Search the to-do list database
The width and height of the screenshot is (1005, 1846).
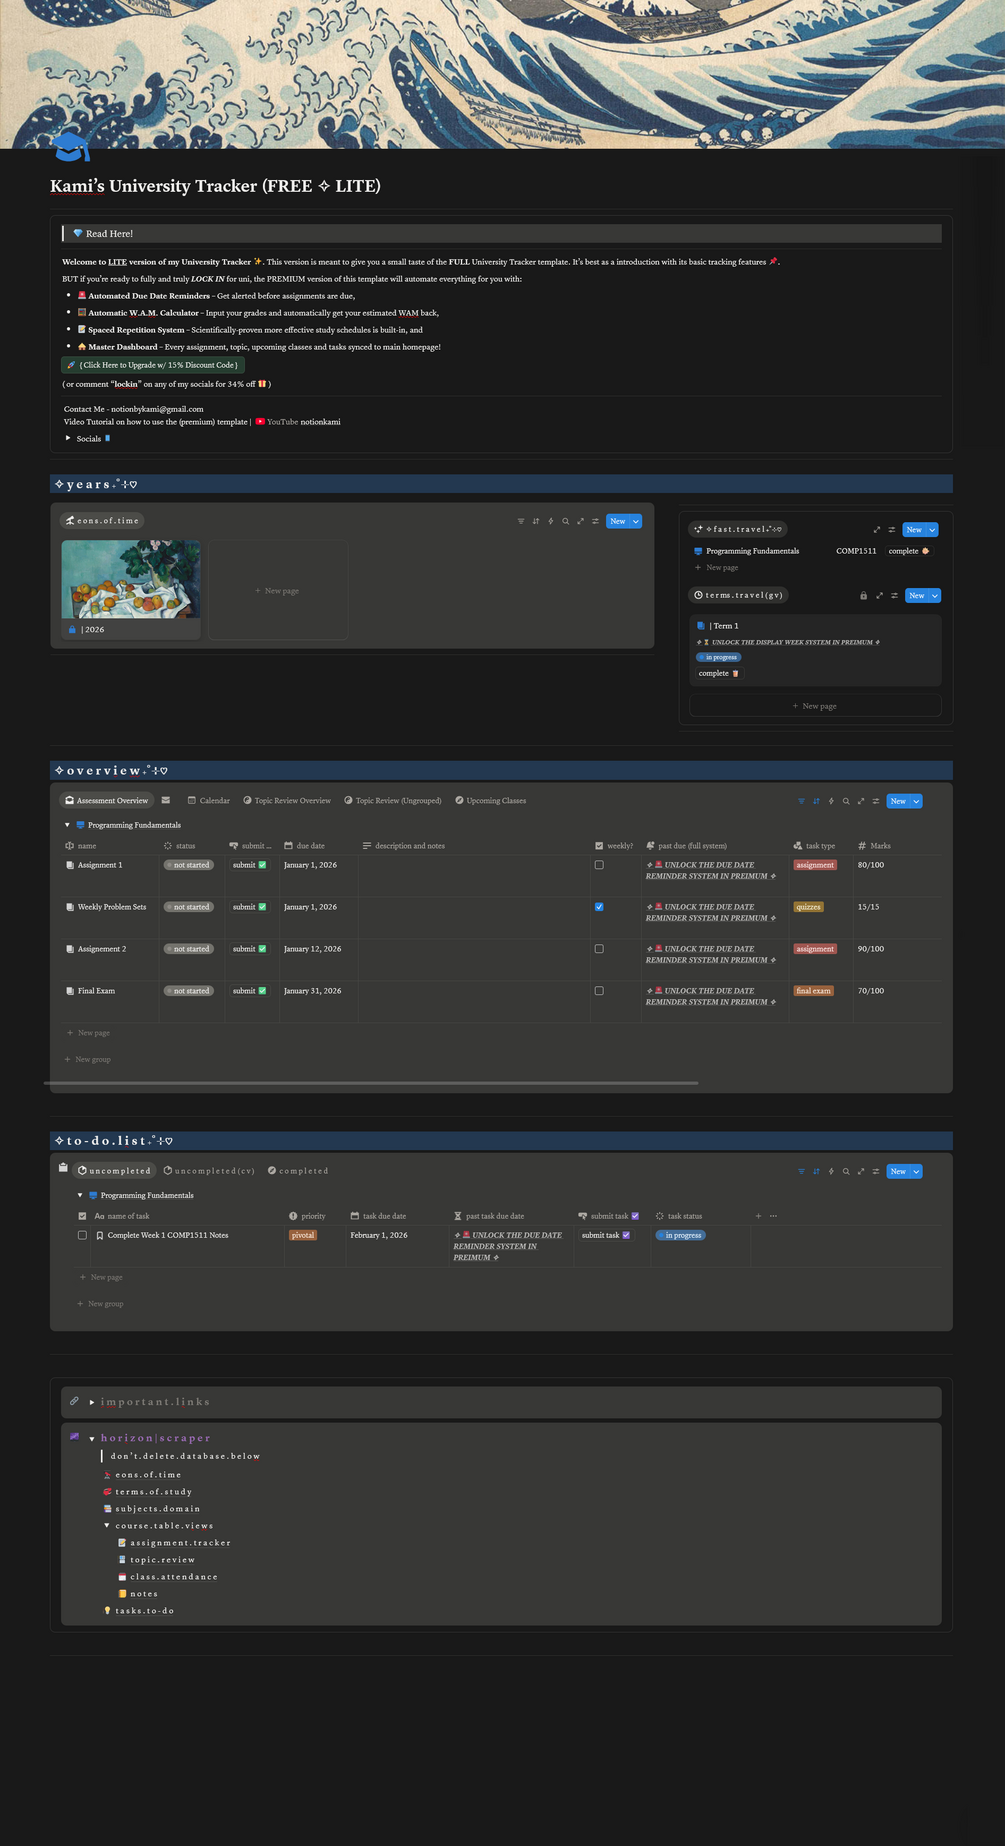point(846,1171)
